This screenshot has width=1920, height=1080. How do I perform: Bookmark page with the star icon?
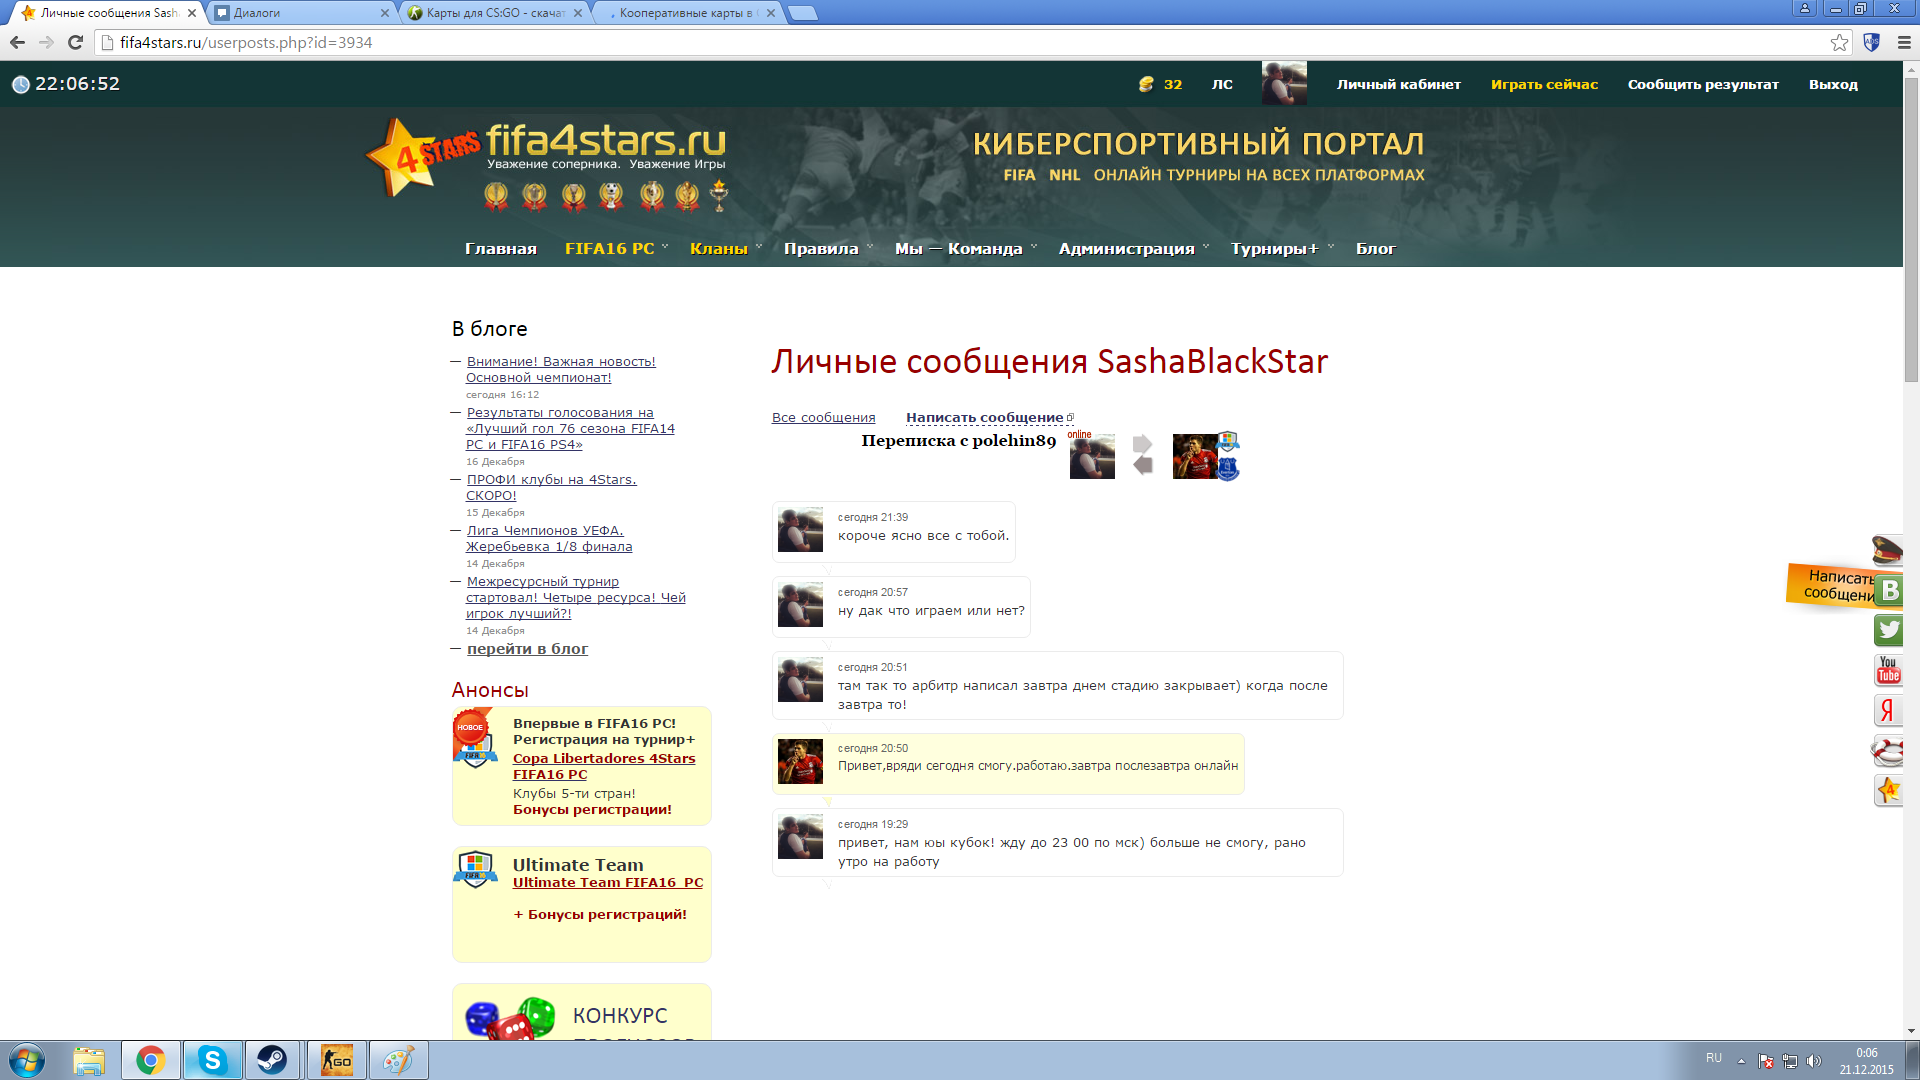1839,42
